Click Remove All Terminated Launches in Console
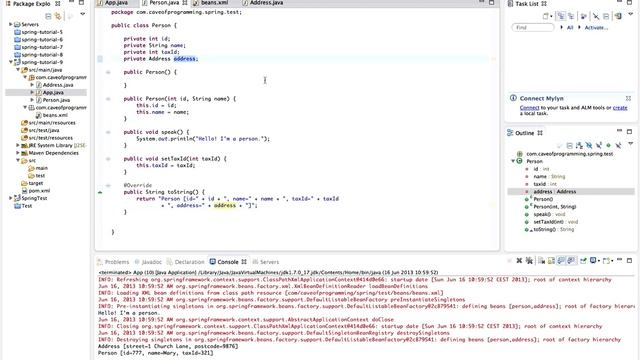This screenshot has width=640, height=360. tap(529, 260)
